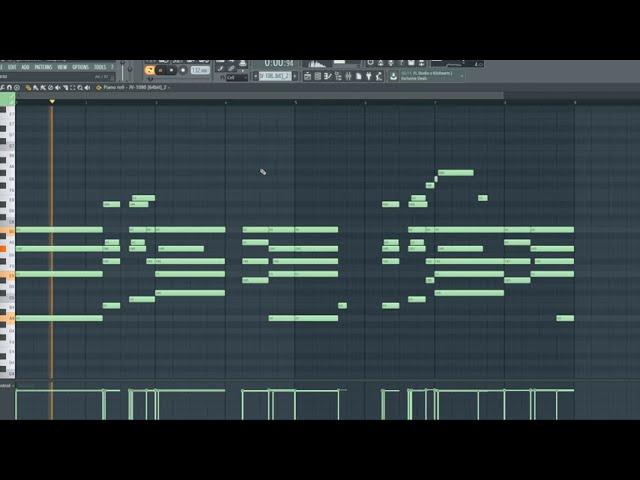This screenshot has height=480, width=640.
Task: Open the VIEW menu
Action: 62,67
